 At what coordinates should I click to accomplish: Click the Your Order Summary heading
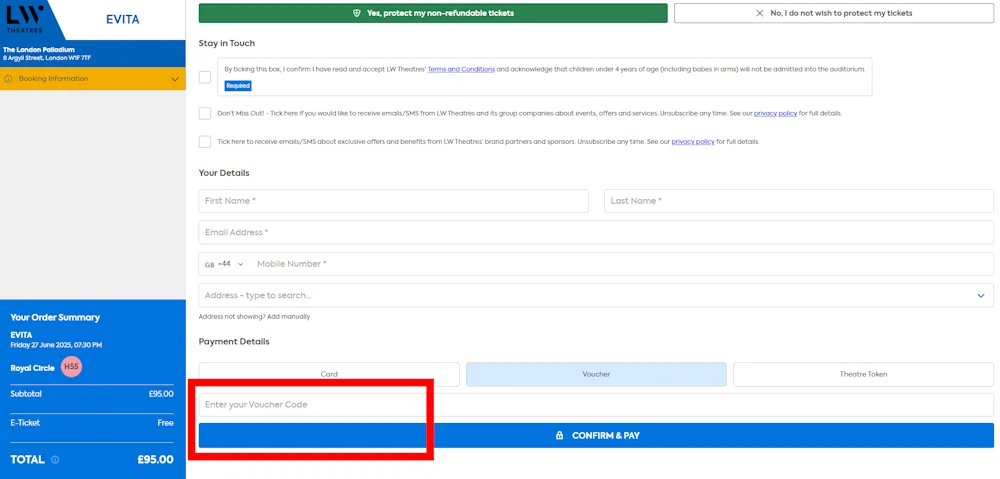(55, 318)
